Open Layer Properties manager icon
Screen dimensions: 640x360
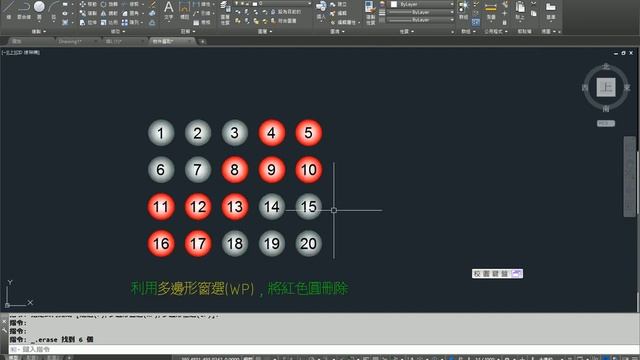[x=225, y=12]
